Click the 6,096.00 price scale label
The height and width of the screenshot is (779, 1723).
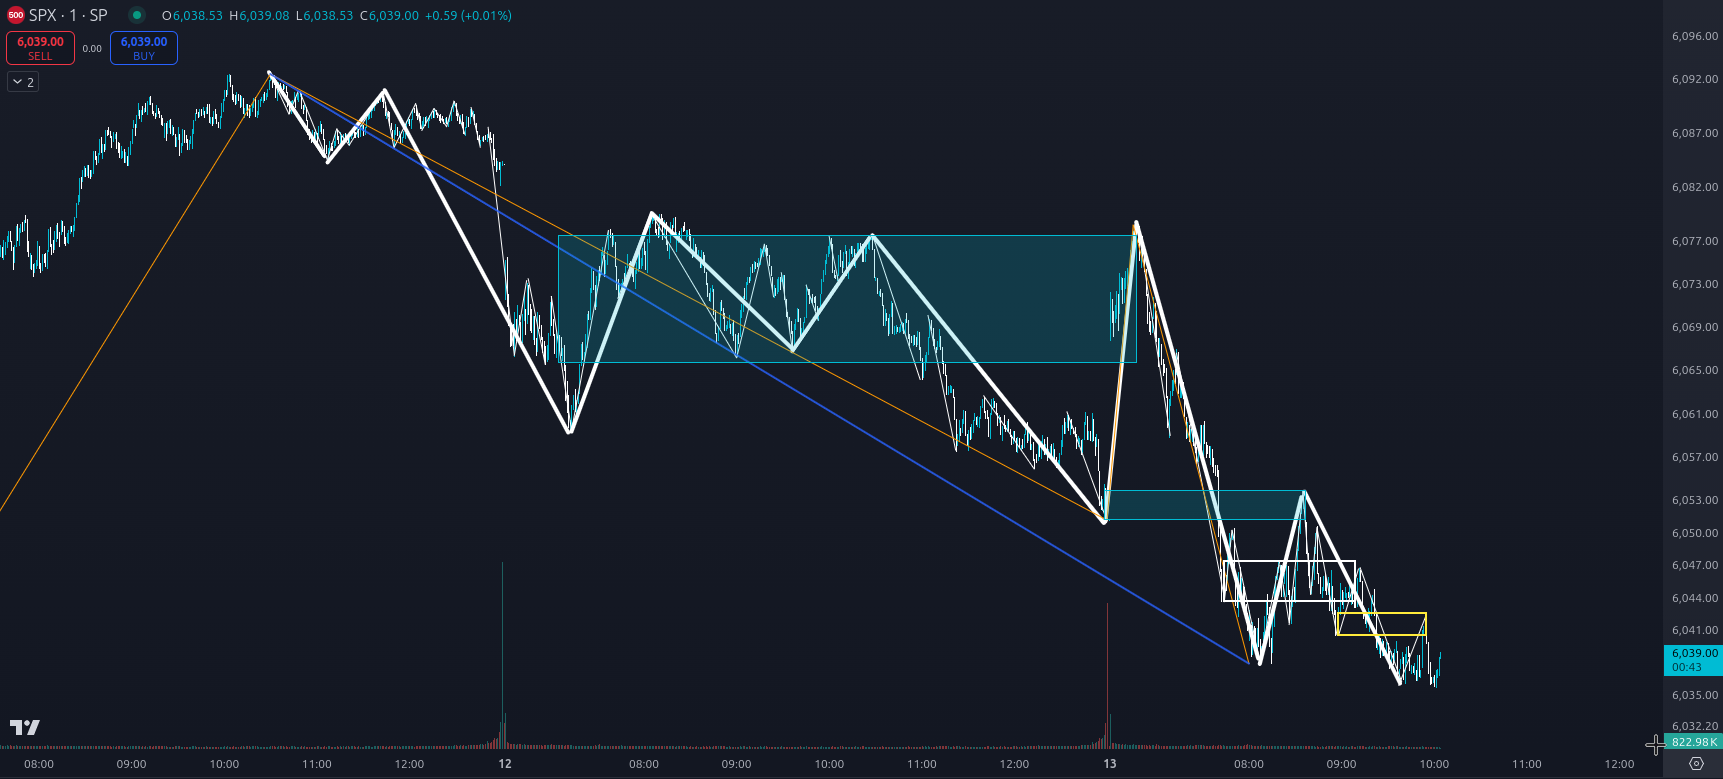1694,36
